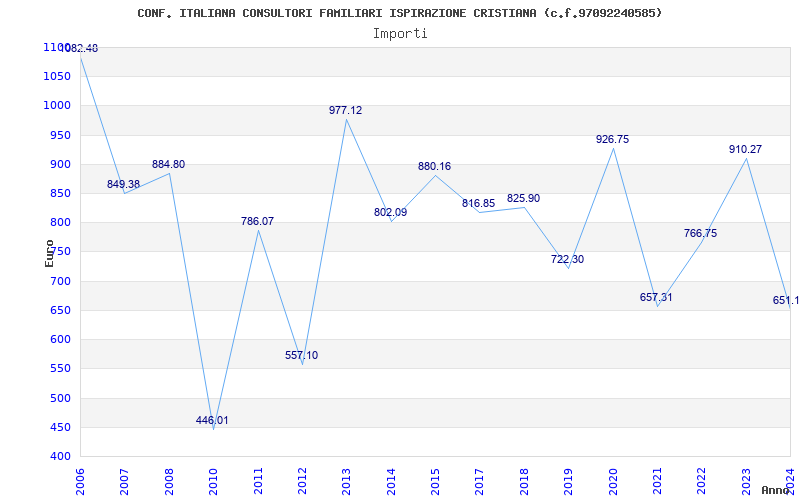
Task: Click the 825.90 data label
Action: pos(523,198)
